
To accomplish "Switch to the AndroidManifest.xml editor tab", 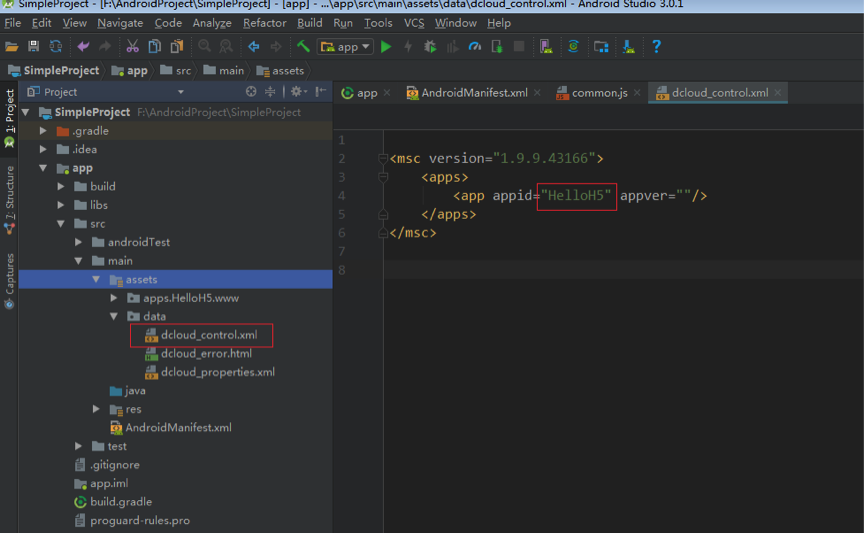I will click(474, 93).
